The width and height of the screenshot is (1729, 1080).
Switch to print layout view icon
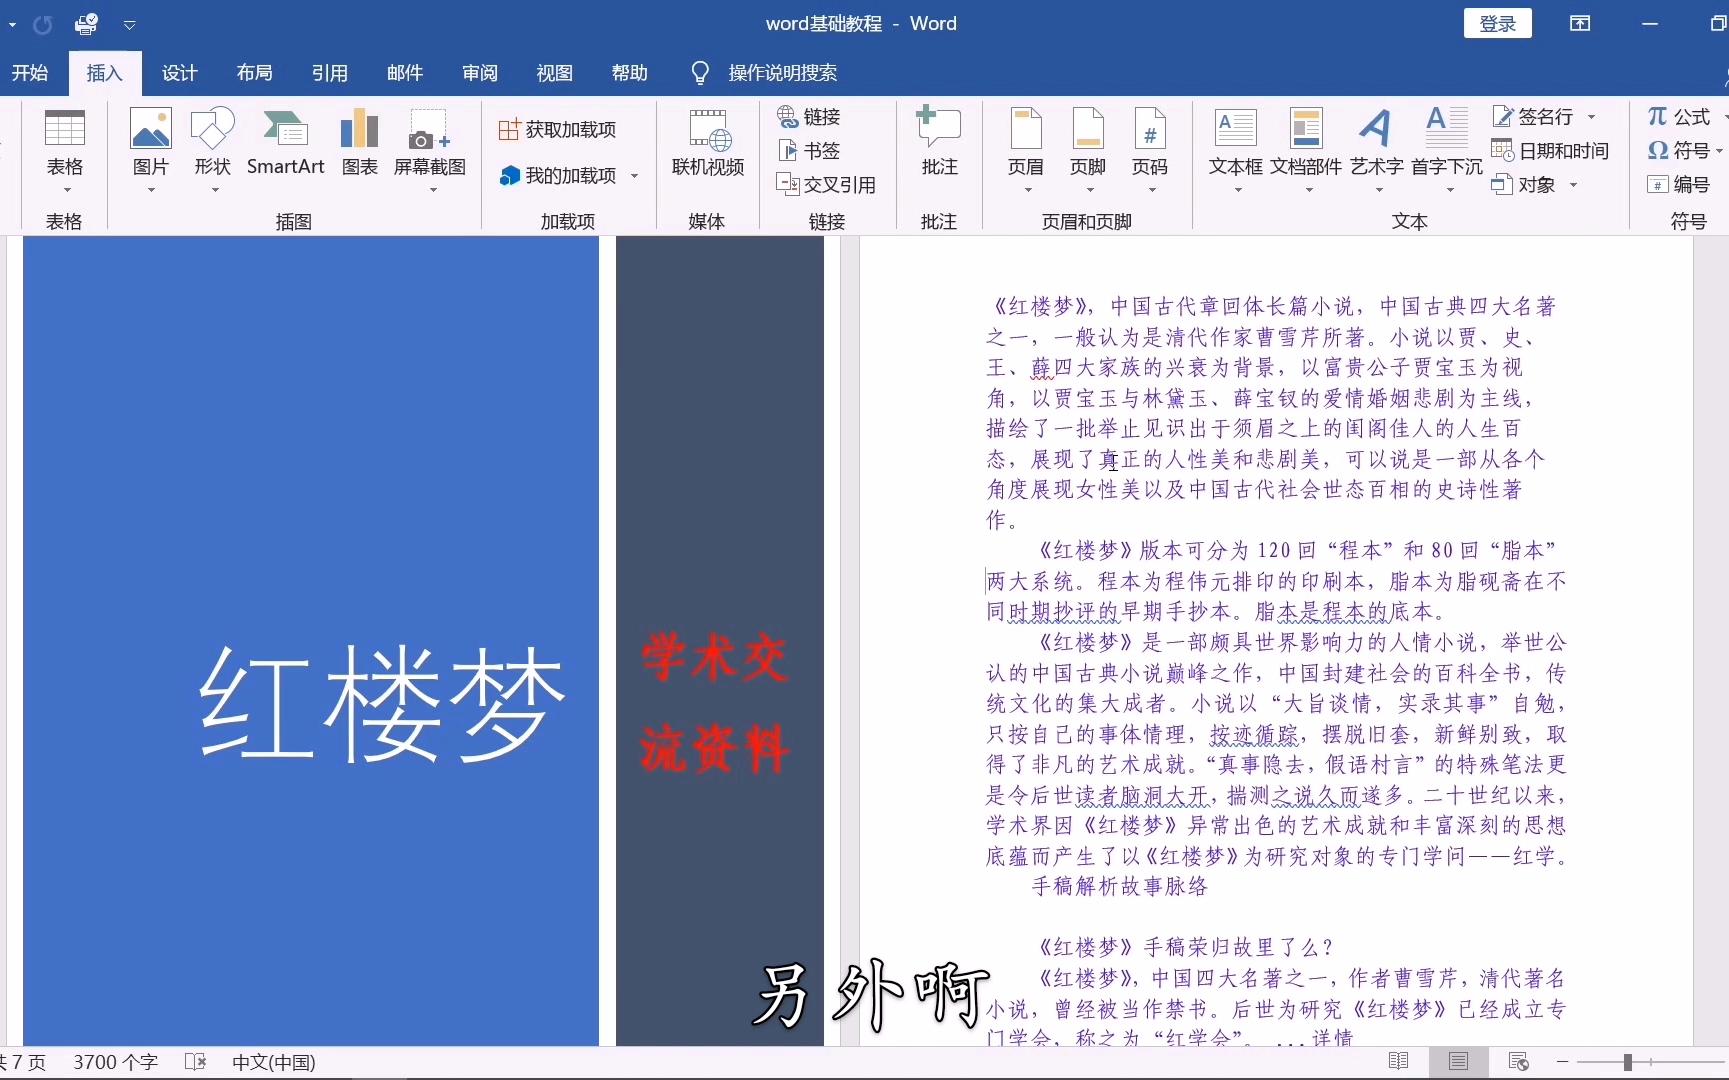pyautogui.click(x=1459, y=1061)
